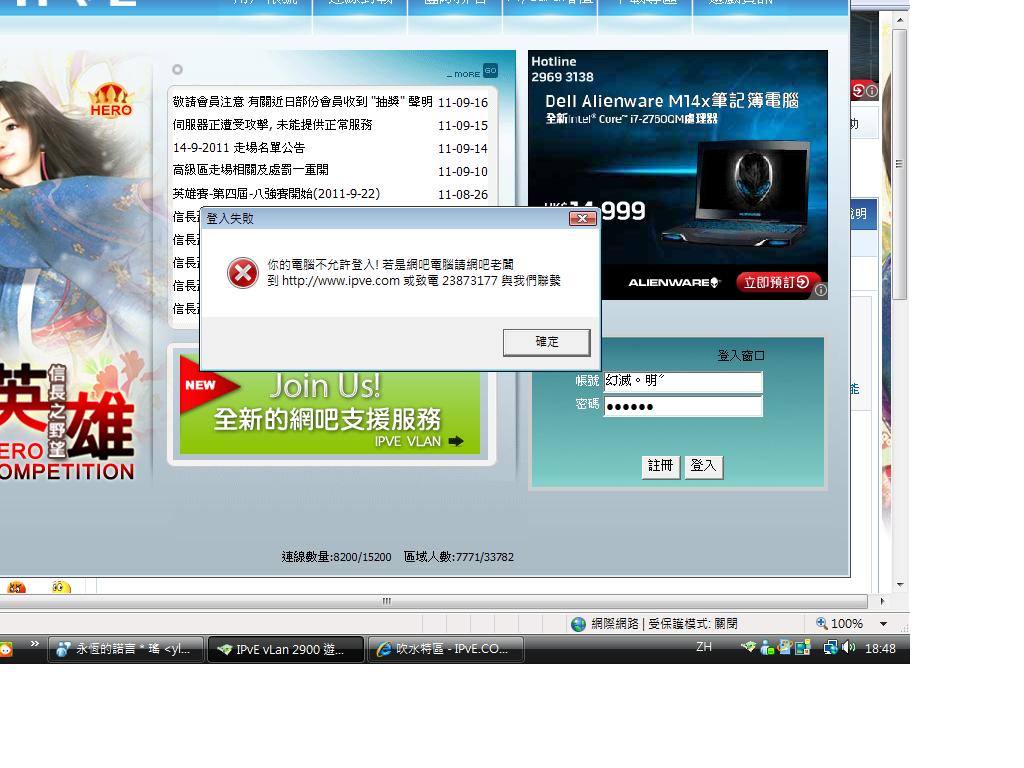Click the taskbar clock 18:48
The image size is (1024, 768).
click(x=880, y=648)
